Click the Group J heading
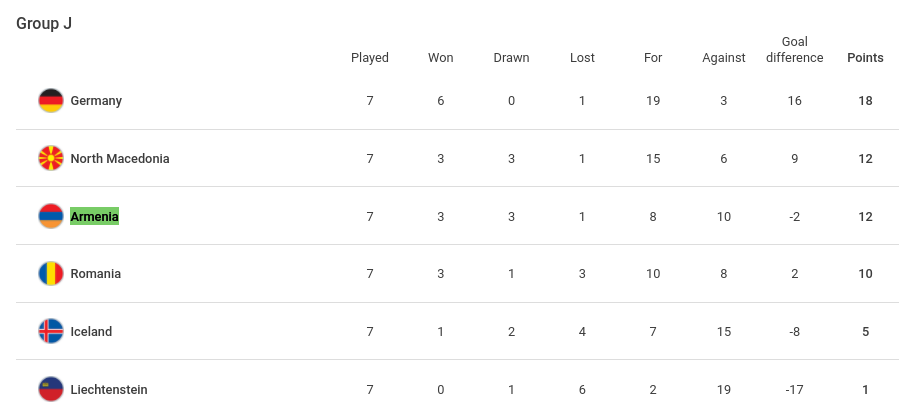The height and width of the screenshot is (415, 899). pyautogui.click(x=44, y=24)
